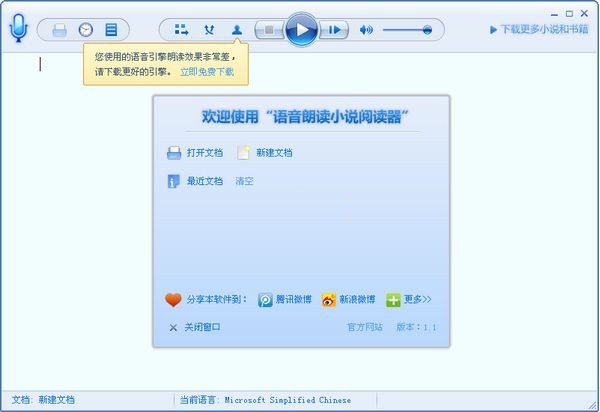Viewport: 600px width, 412px height.
Task: Open document using the printer-like toolbar icon
Action: tap(59, 29)
